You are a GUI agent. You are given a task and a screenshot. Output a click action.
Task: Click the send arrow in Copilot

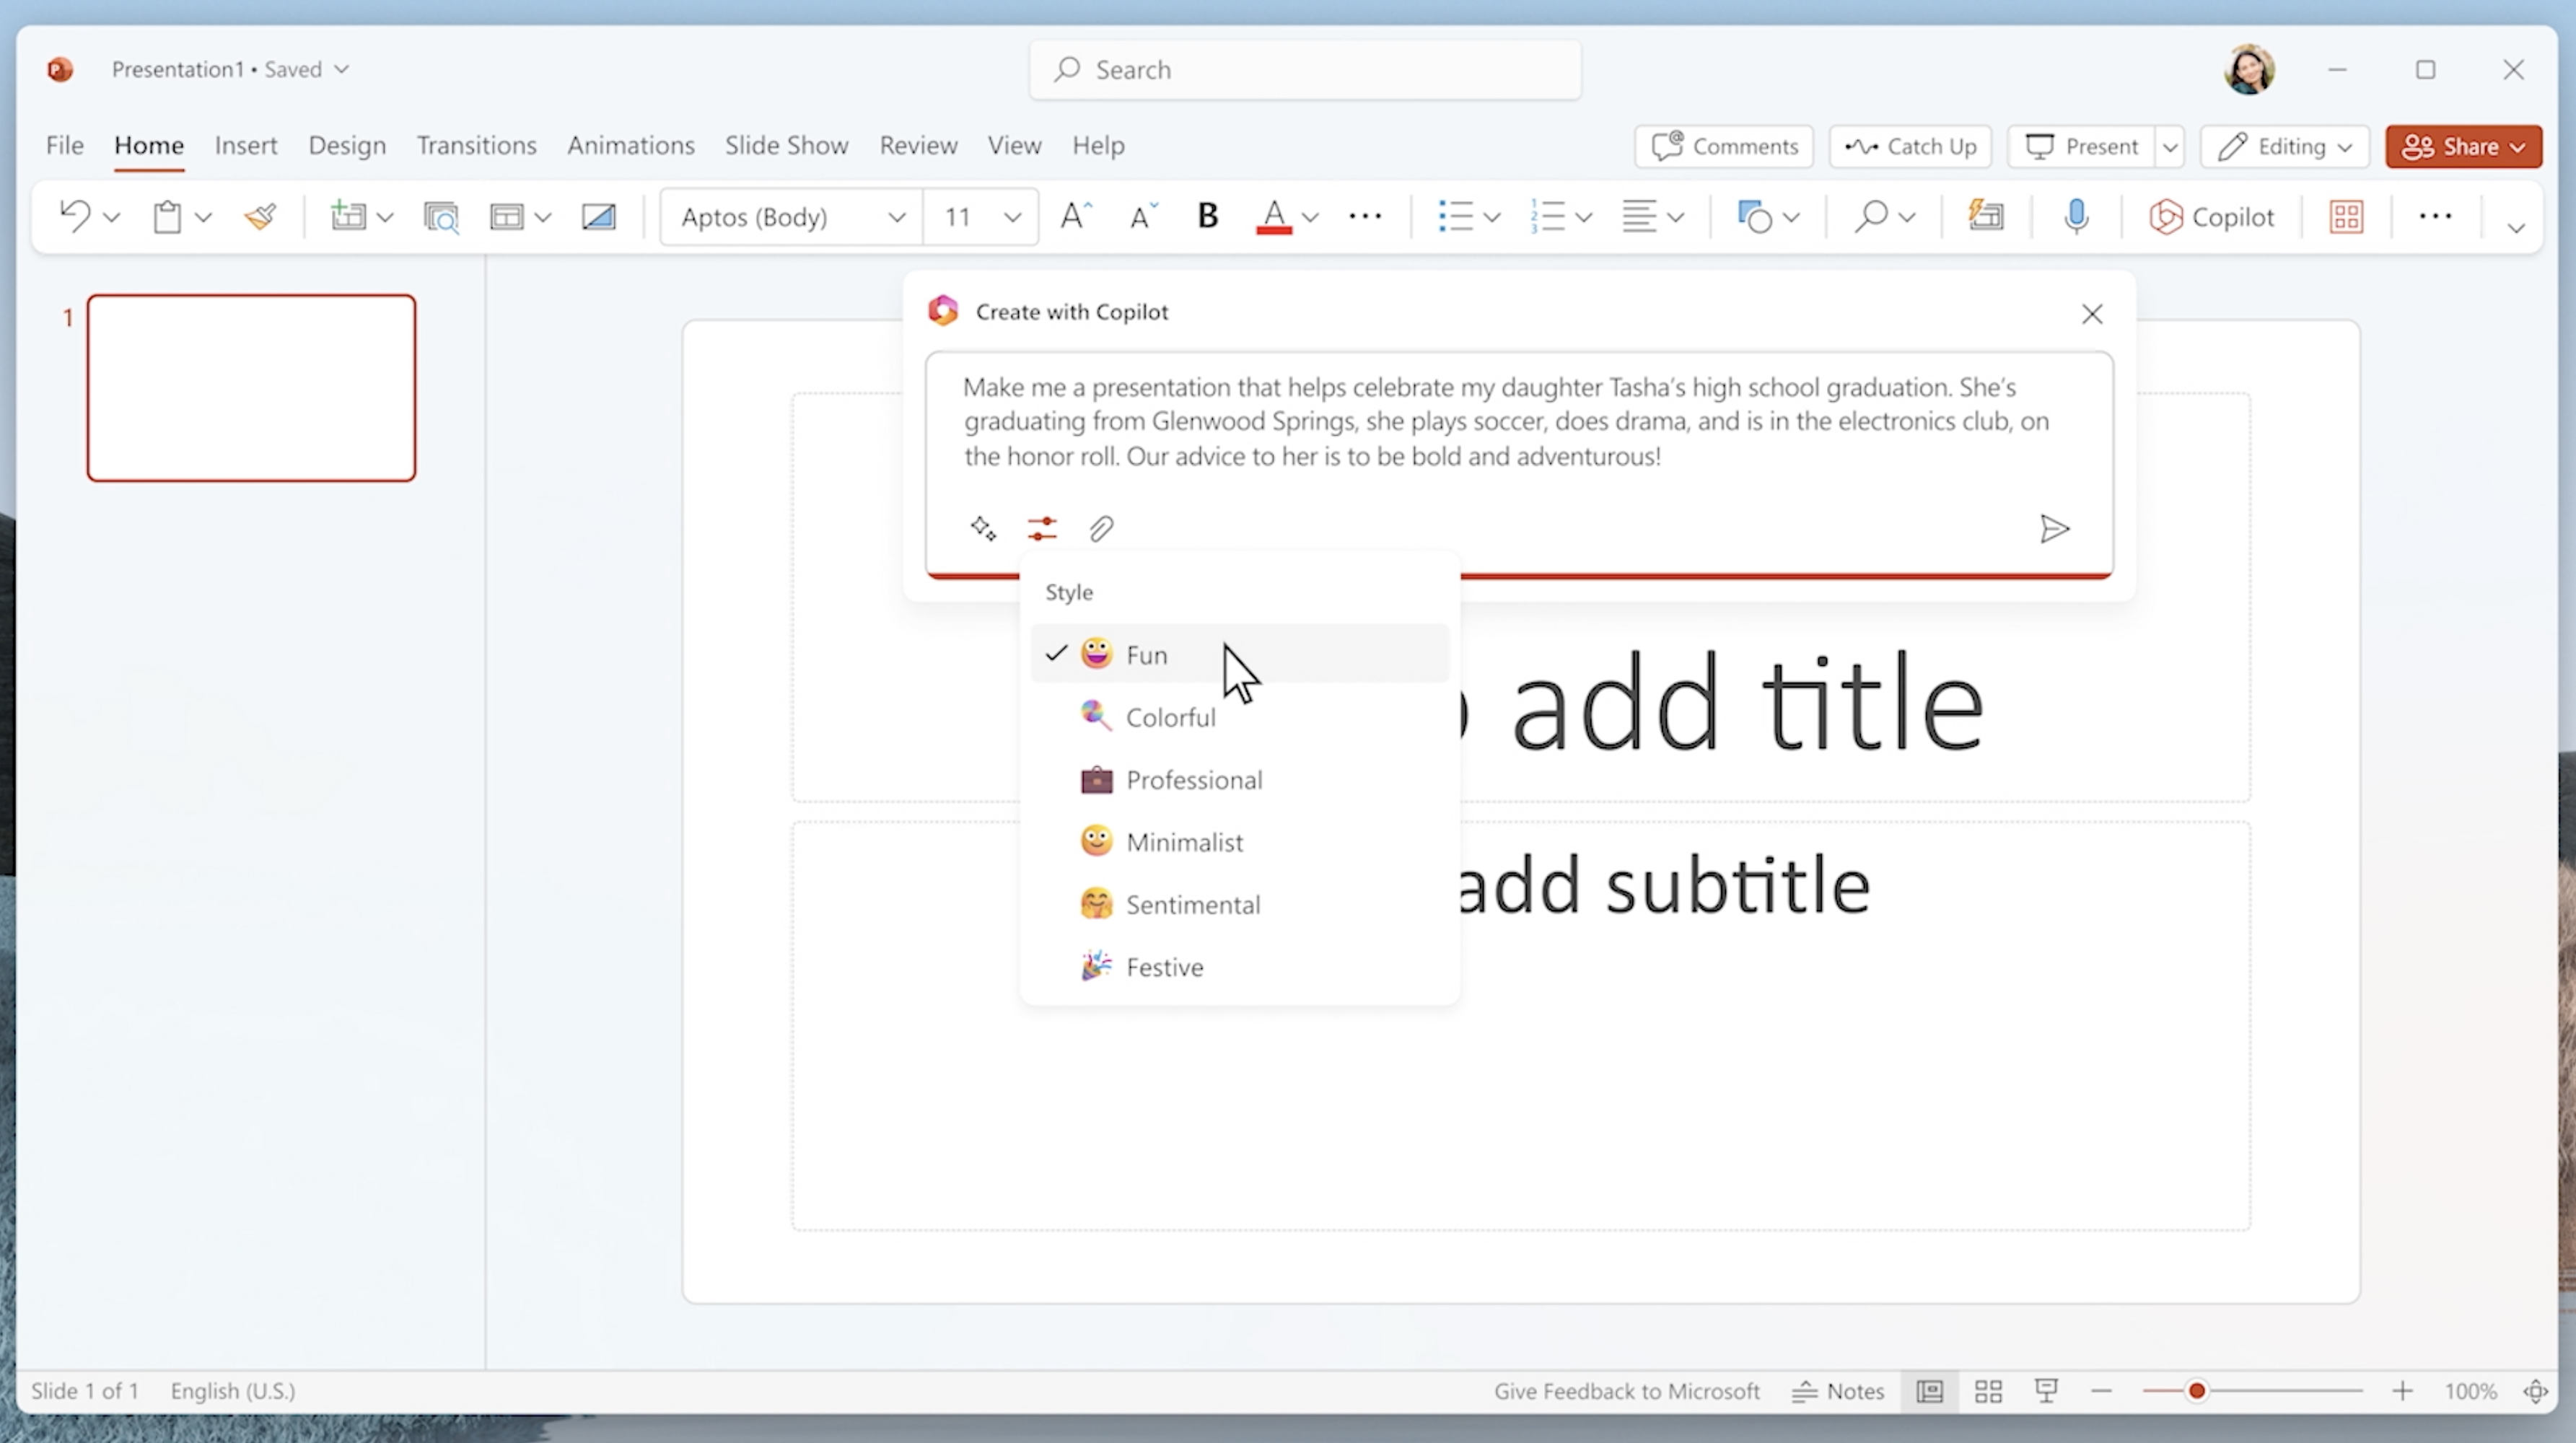click(x=2054, y=528)
